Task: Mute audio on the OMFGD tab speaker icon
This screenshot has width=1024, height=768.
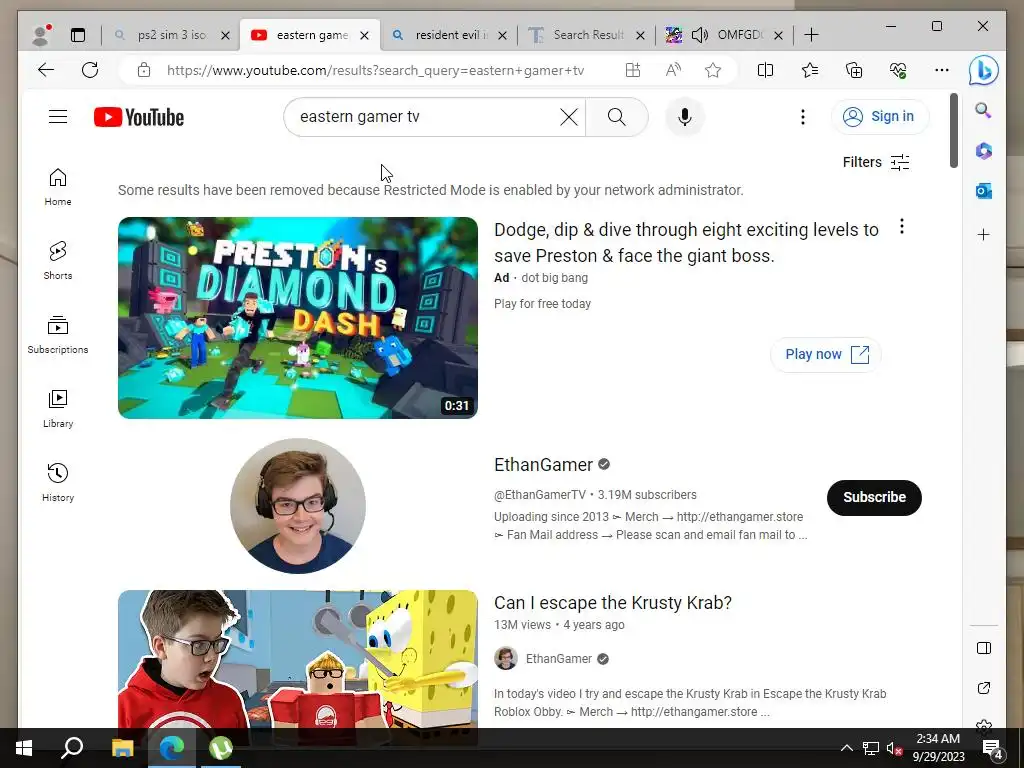Action: [x=700, y=35]
